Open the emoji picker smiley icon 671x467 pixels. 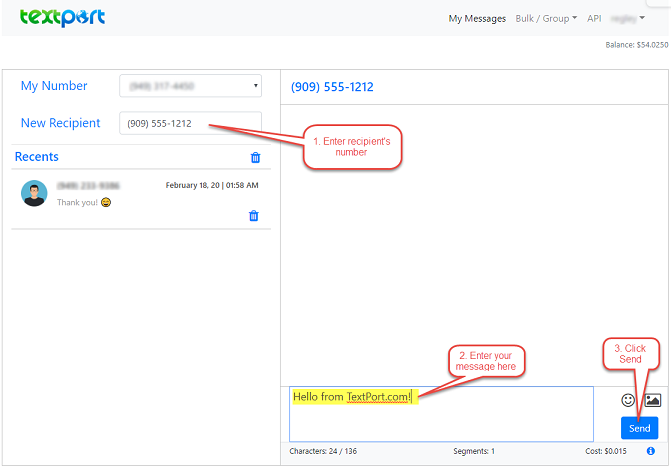tap(628, 400)
